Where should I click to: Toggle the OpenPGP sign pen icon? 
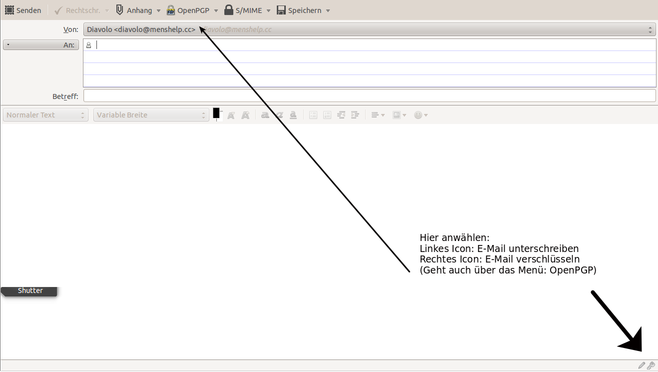tap(641, 366)
